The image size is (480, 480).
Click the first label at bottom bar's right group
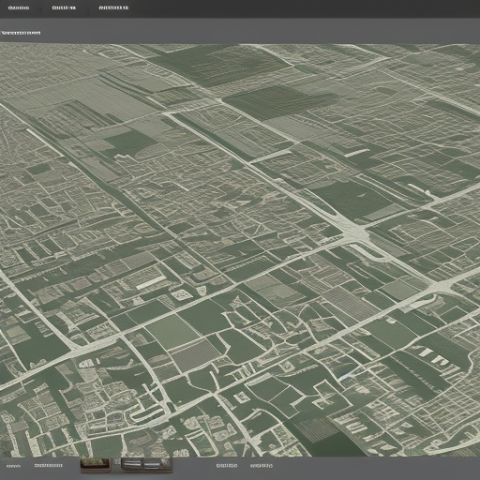[227, 466]
